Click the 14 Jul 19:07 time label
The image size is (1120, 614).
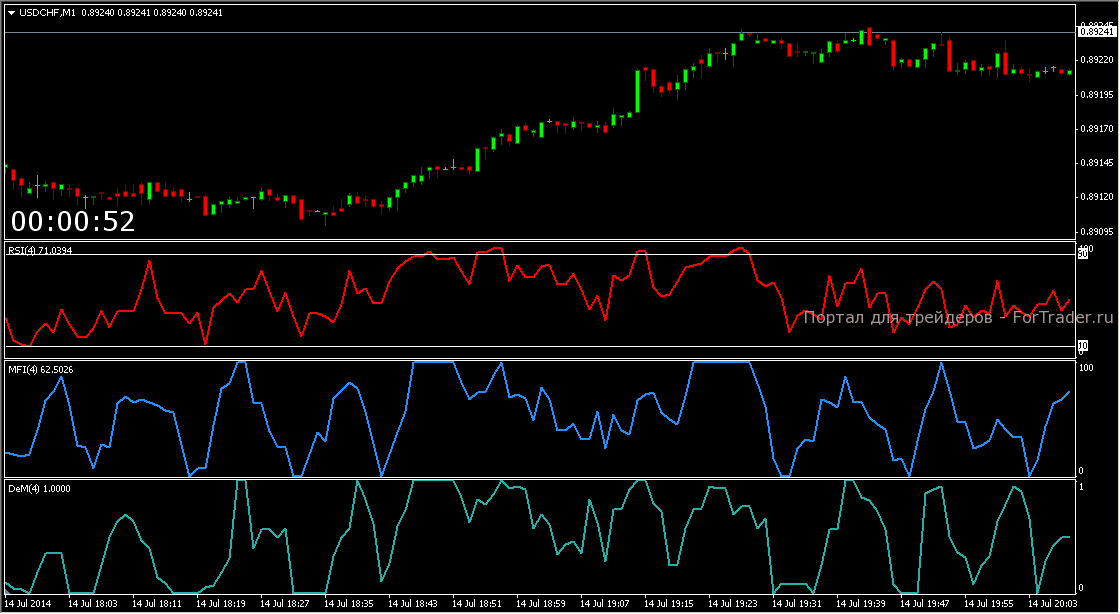coord(606,603)
